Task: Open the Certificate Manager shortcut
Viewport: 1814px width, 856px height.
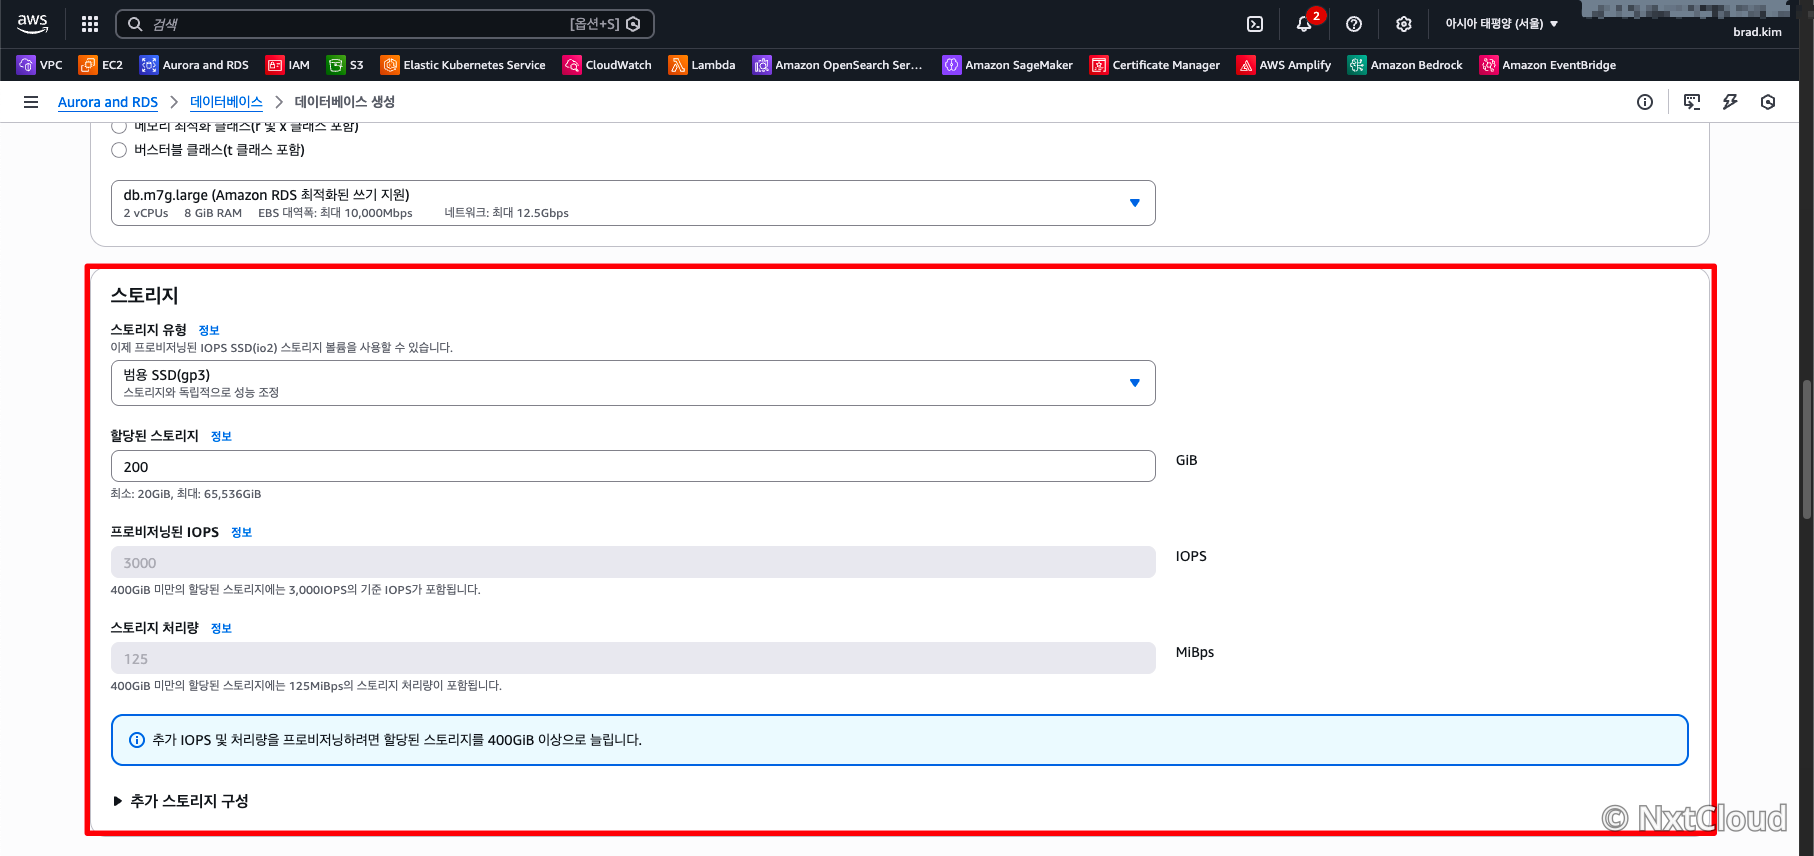Action: (1155, 65)
